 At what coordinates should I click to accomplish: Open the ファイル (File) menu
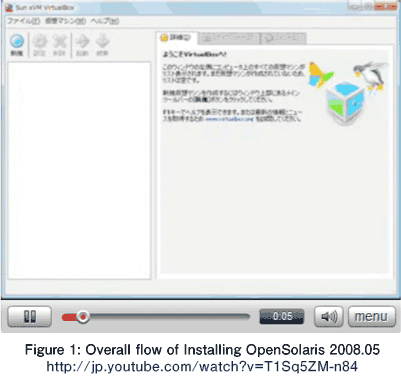tap(24, 21)
